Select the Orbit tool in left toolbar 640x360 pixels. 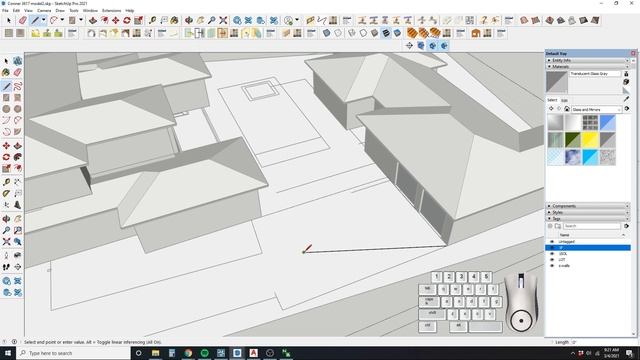pos(6,219)
